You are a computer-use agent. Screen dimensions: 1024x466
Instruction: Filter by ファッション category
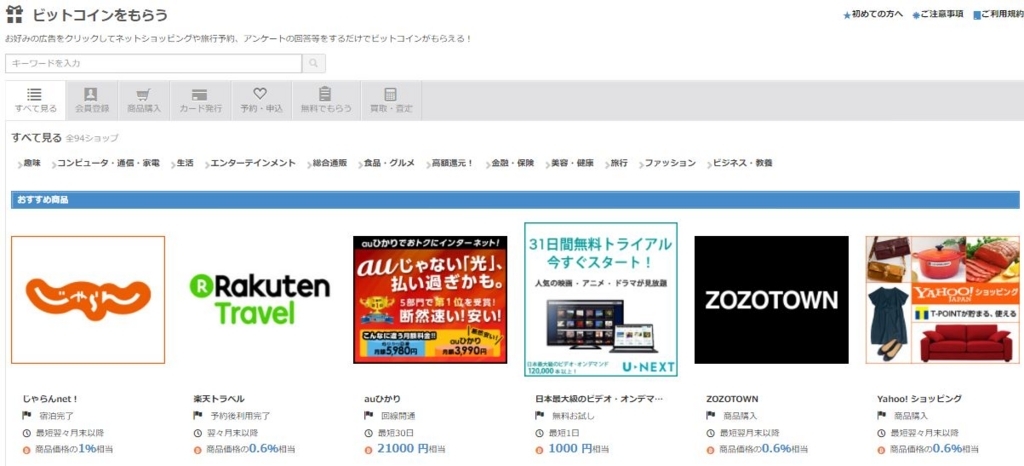670,163
